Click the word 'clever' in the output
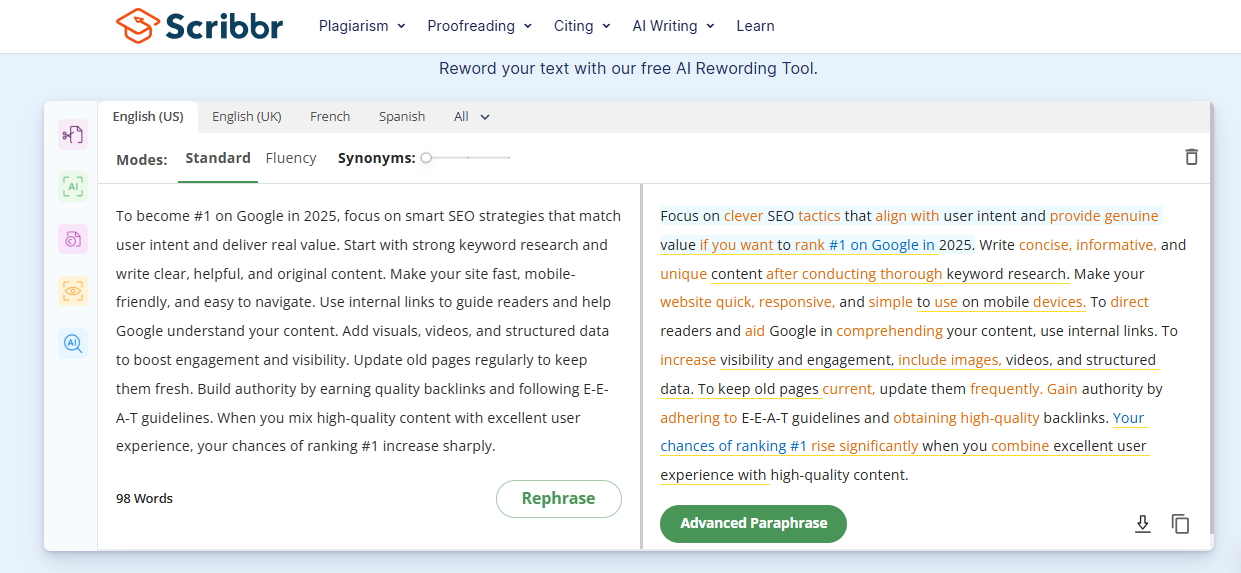 [743, 216]
